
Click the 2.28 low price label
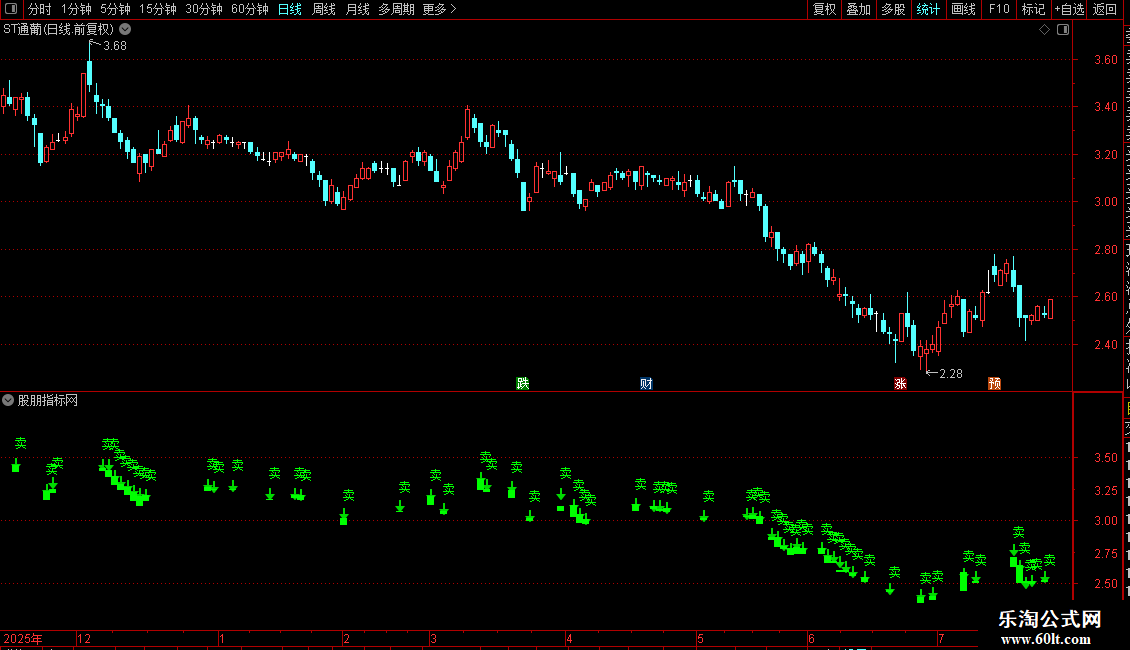[x=951, y=373]
